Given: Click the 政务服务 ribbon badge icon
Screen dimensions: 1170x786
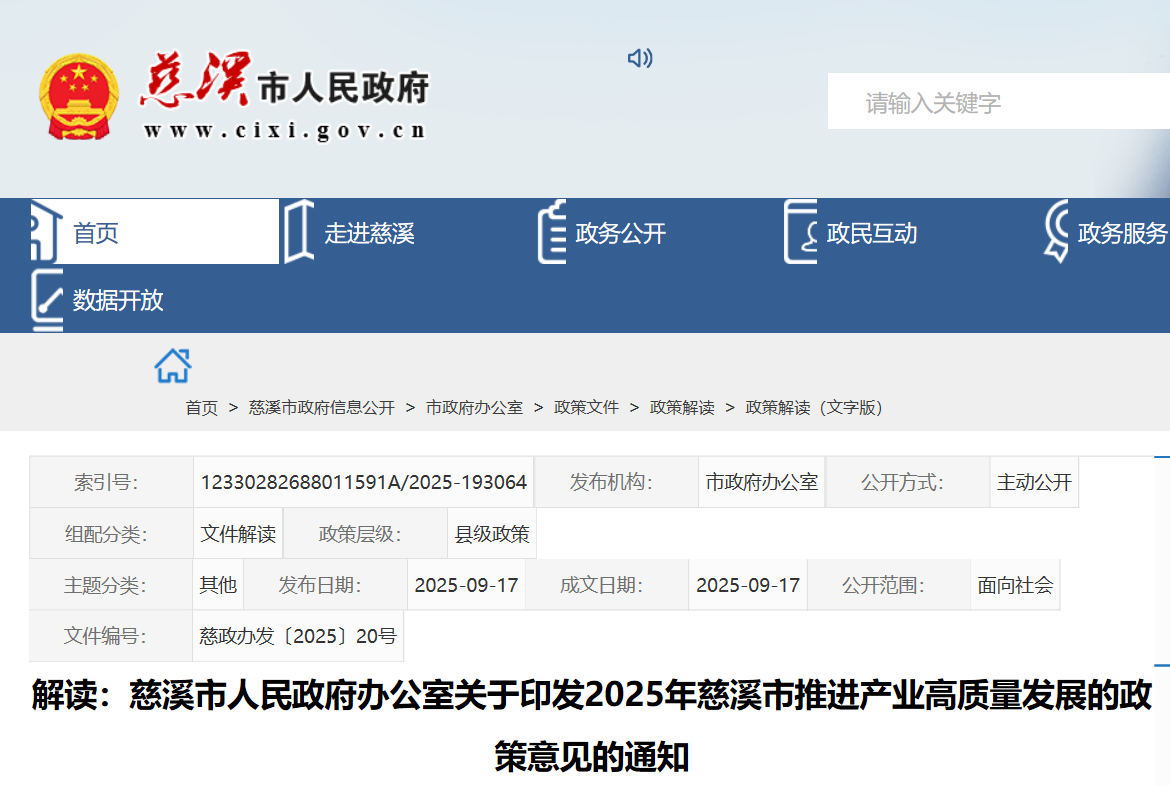Looking at the screenshot, I should tap(1056, 232).
